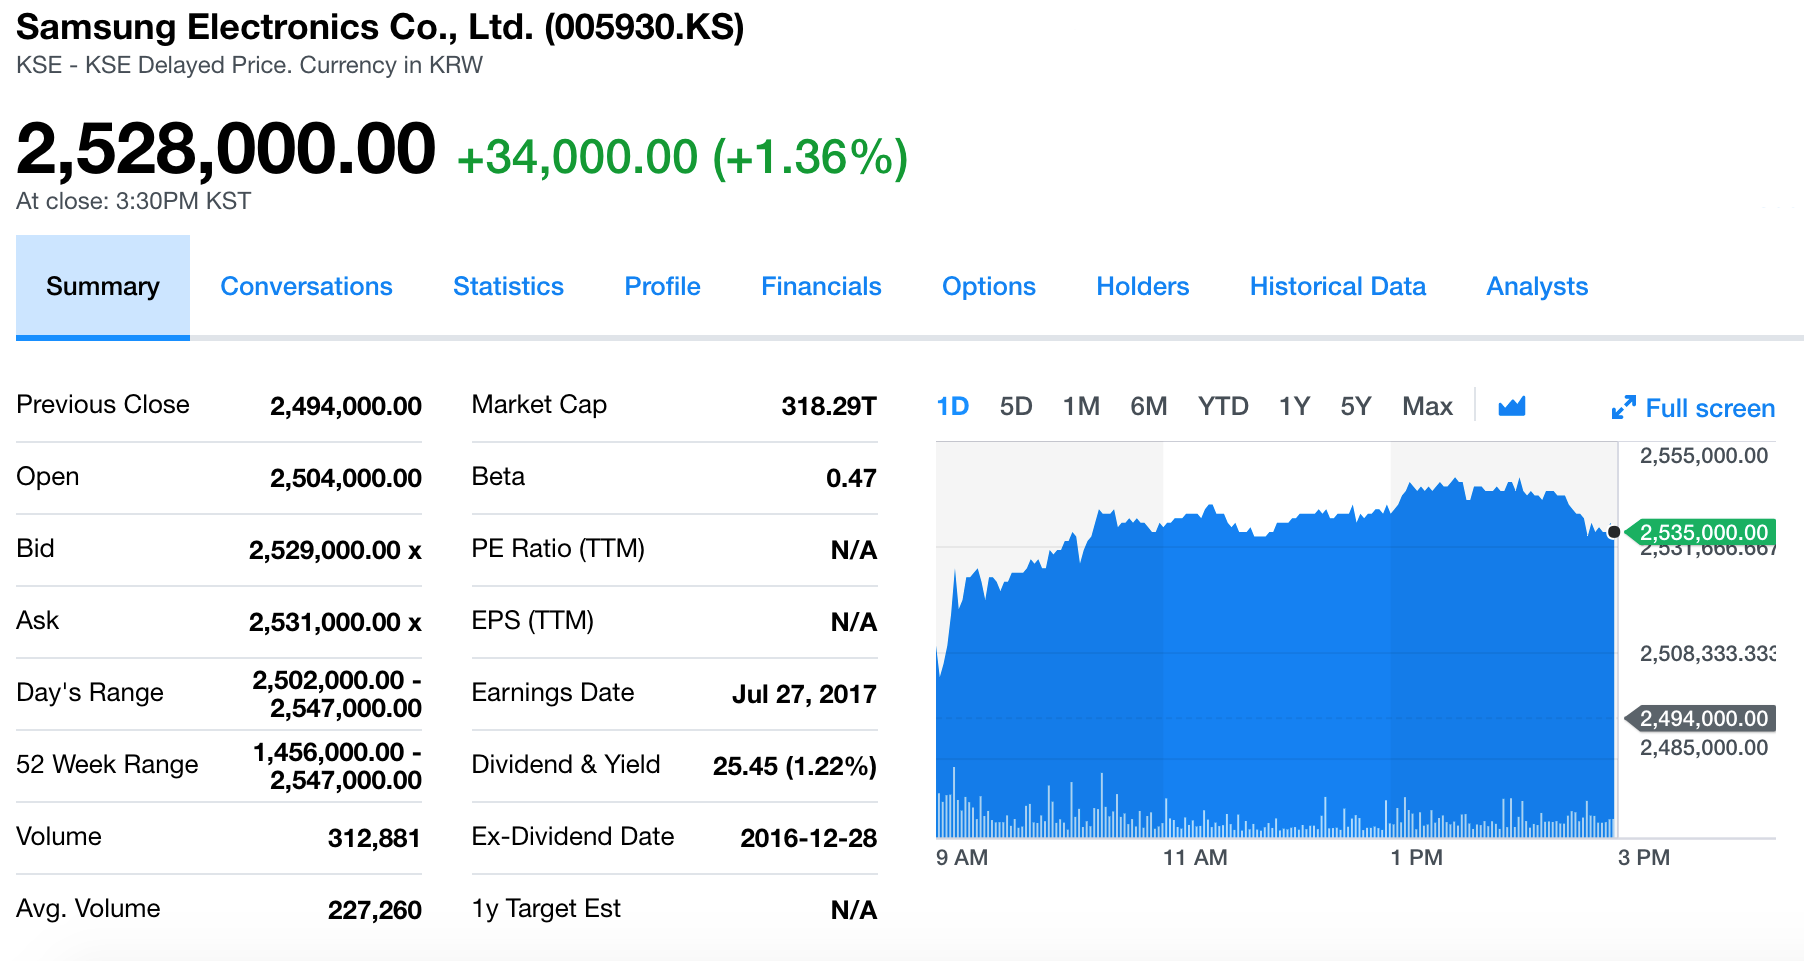
Task: Open the Holders tab
Action: (1142, 286)
